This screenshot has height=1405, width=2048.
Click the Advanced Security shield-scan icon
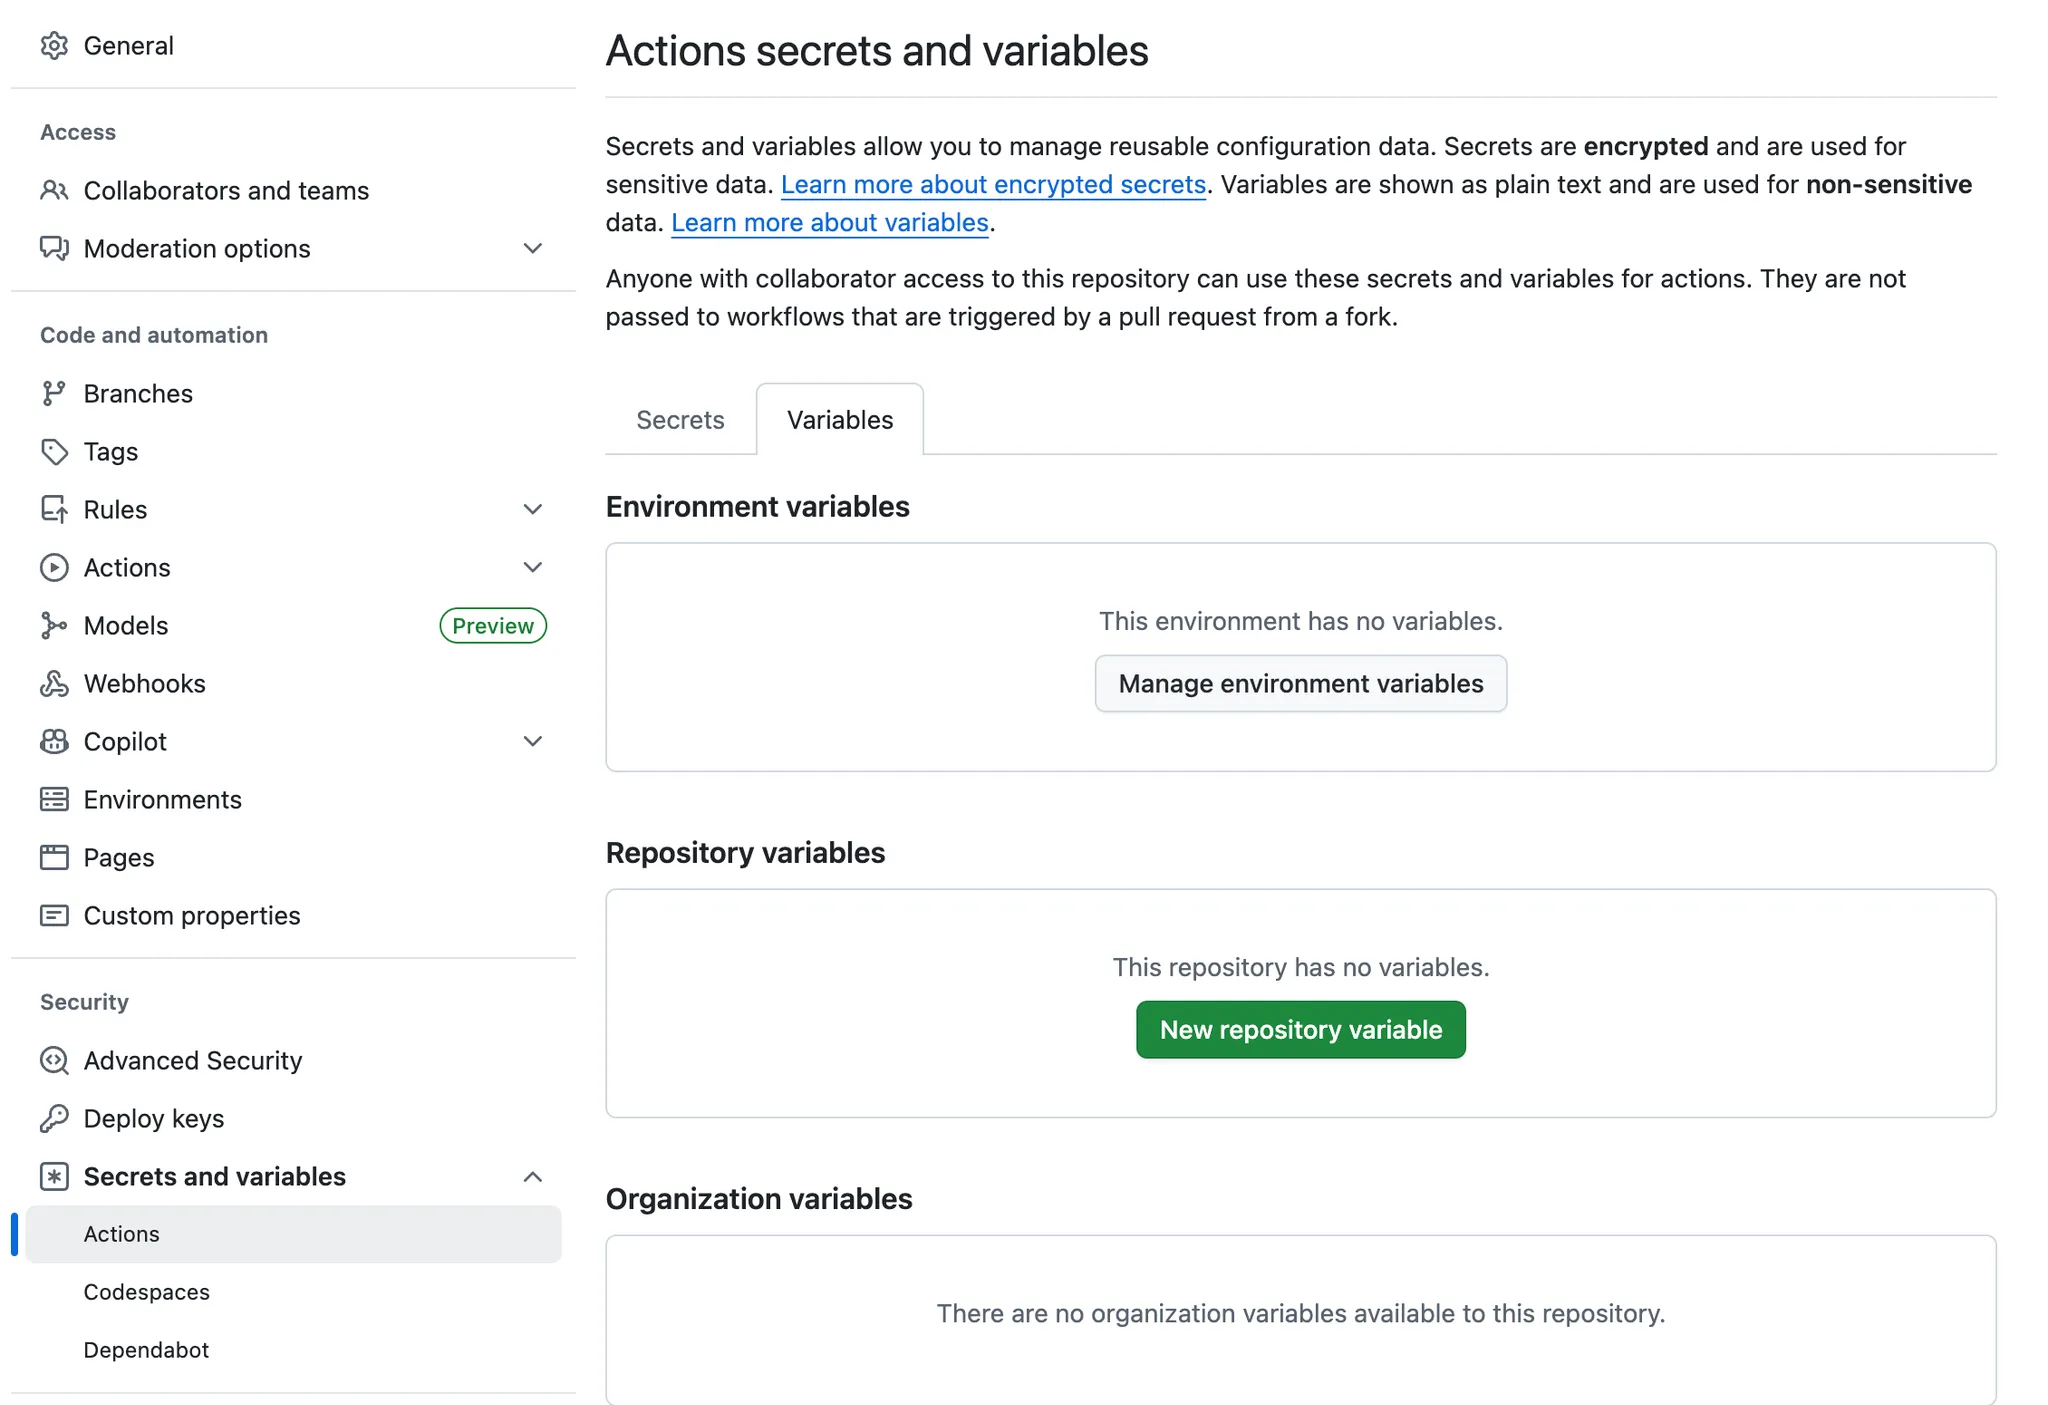(x=54, y=1061)
